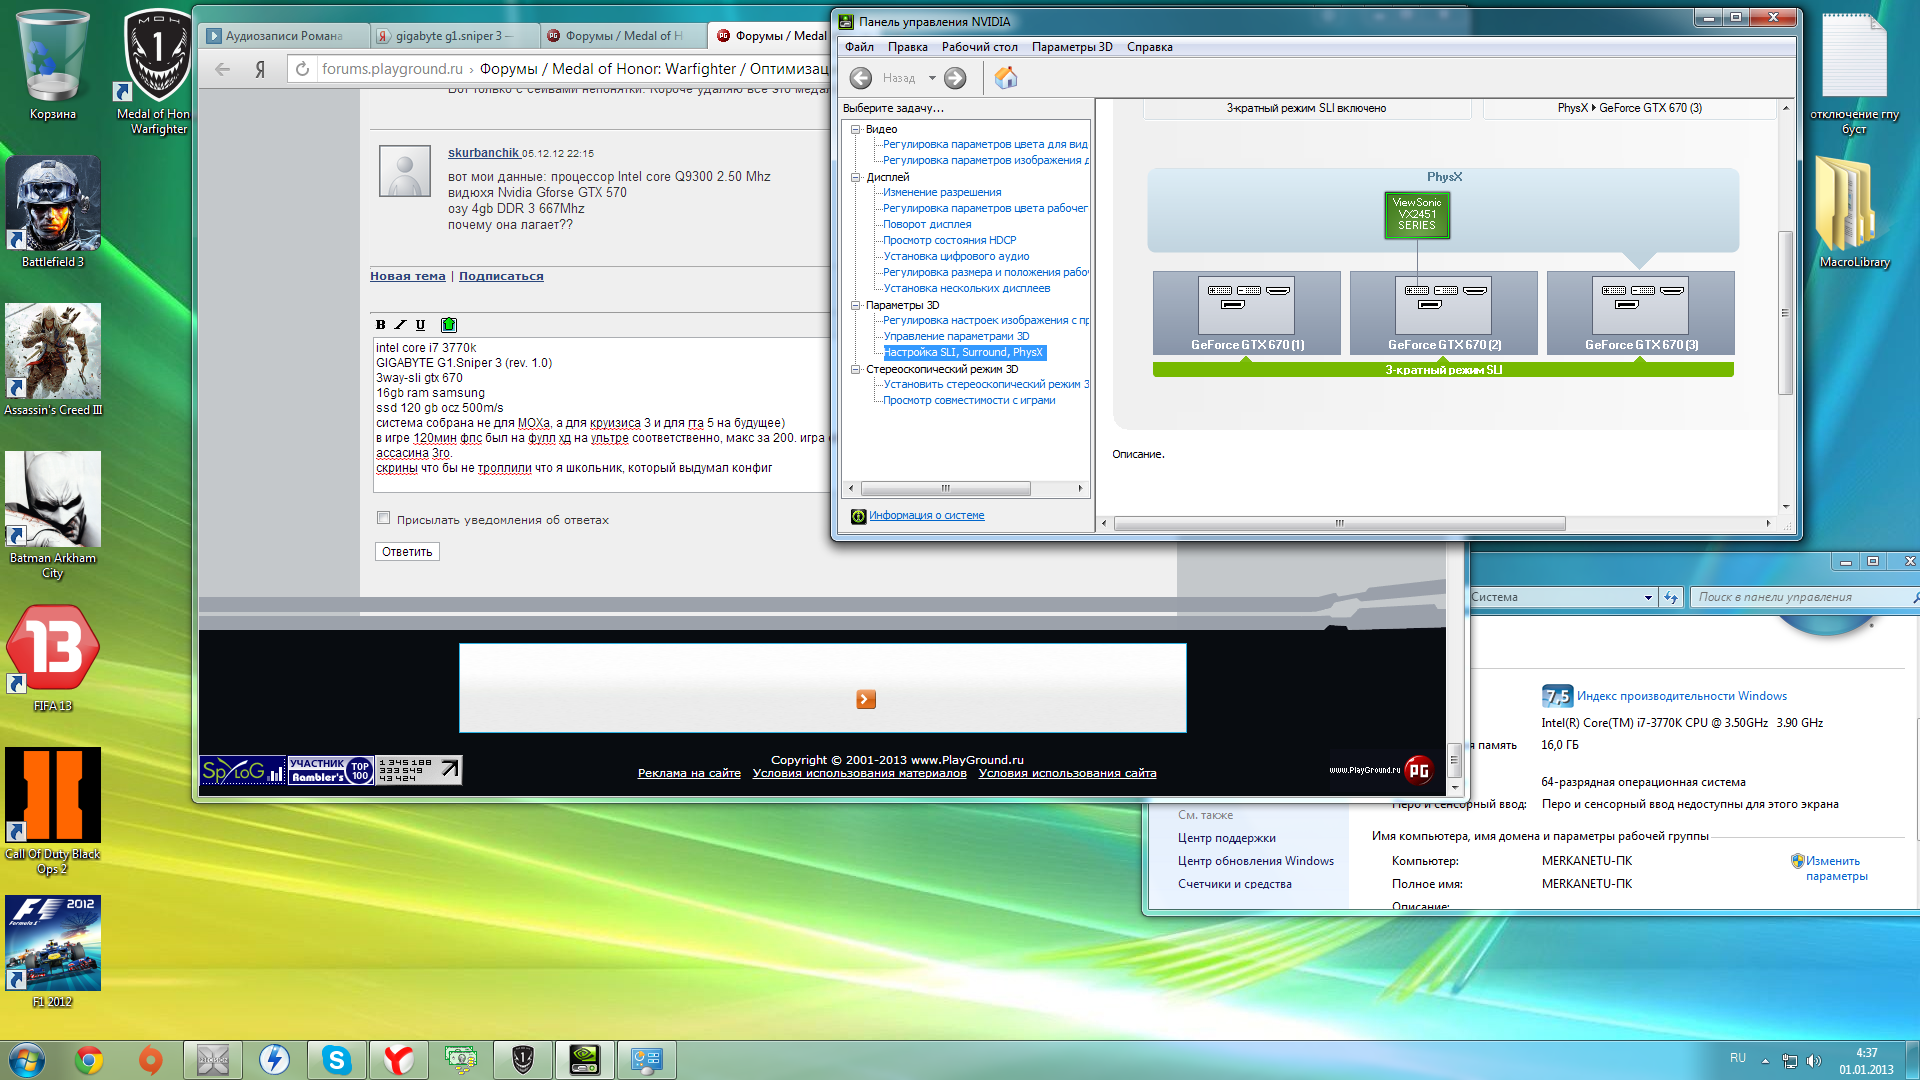1920x1080 pixels.
Task: Open Origin from the taskbar
Action: click(x=151, y=1060)
